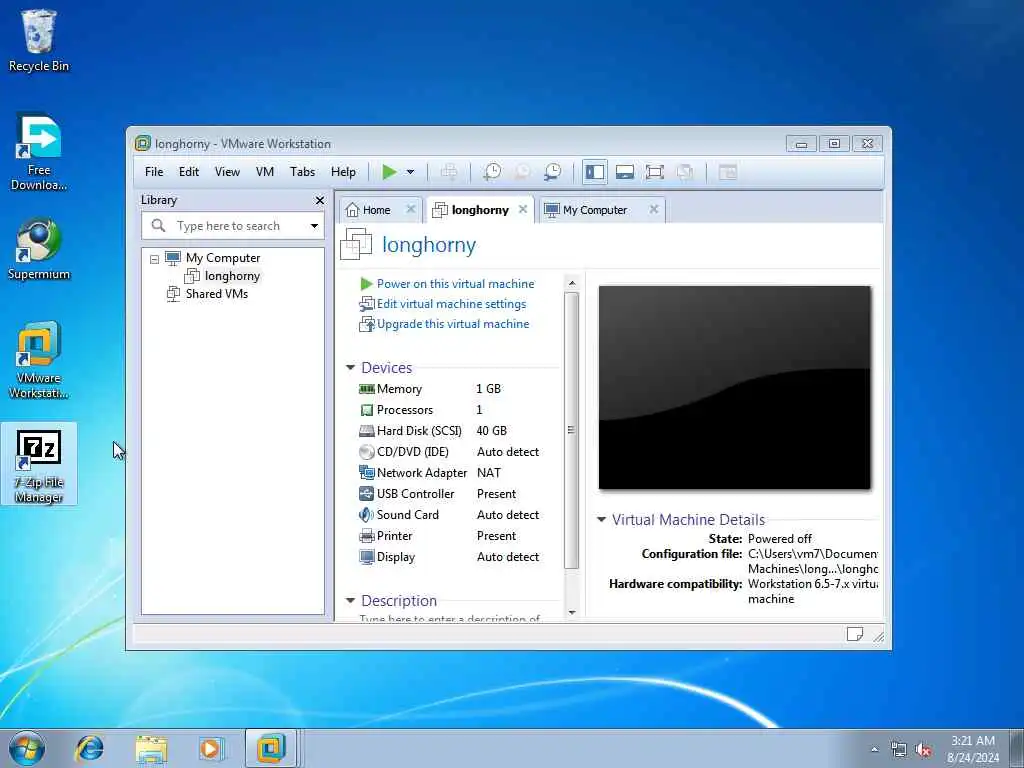Select the Display device
1024x768 pixels.
[x=451, y=557]
